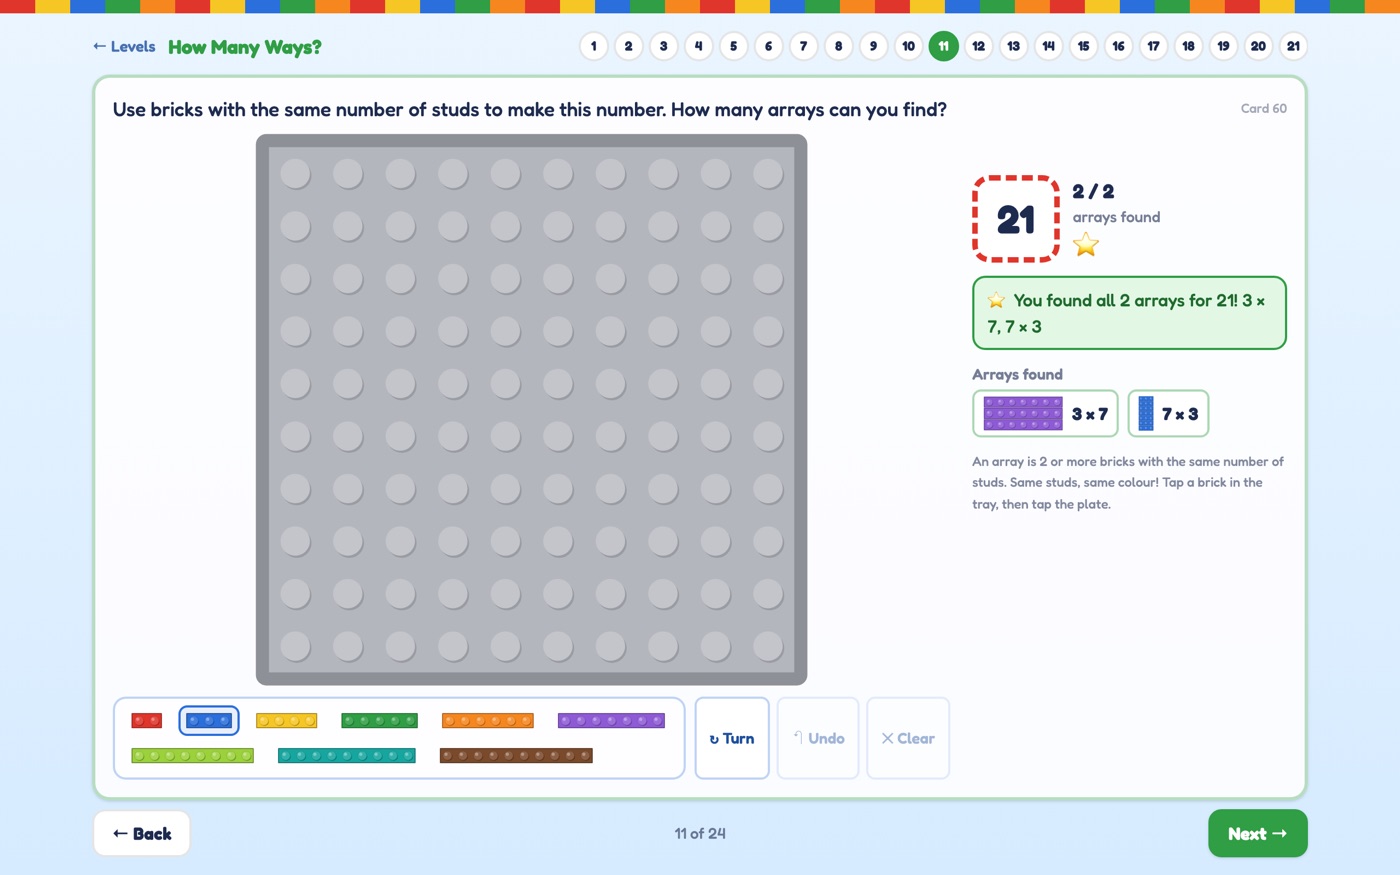Select the red 2-stud brick
Screen dimensions: 1400x875
tap(146, 720)
